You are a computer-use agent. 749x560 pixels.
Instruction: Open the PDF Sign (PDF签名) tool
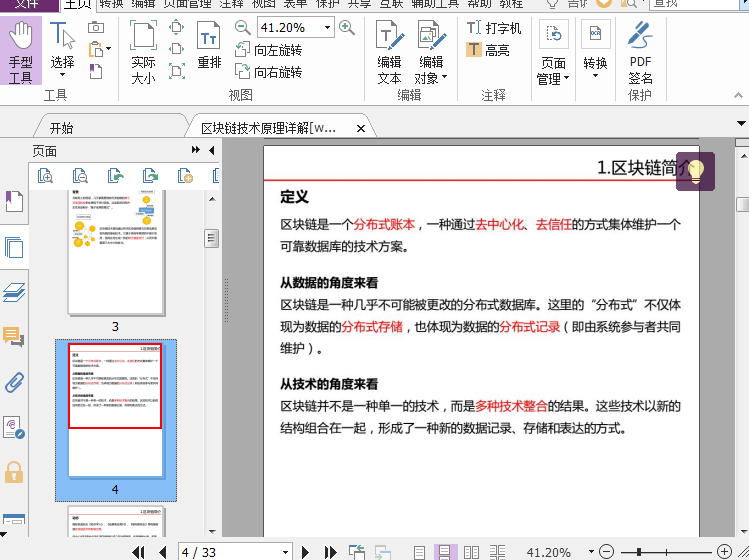tap(640, 51)
